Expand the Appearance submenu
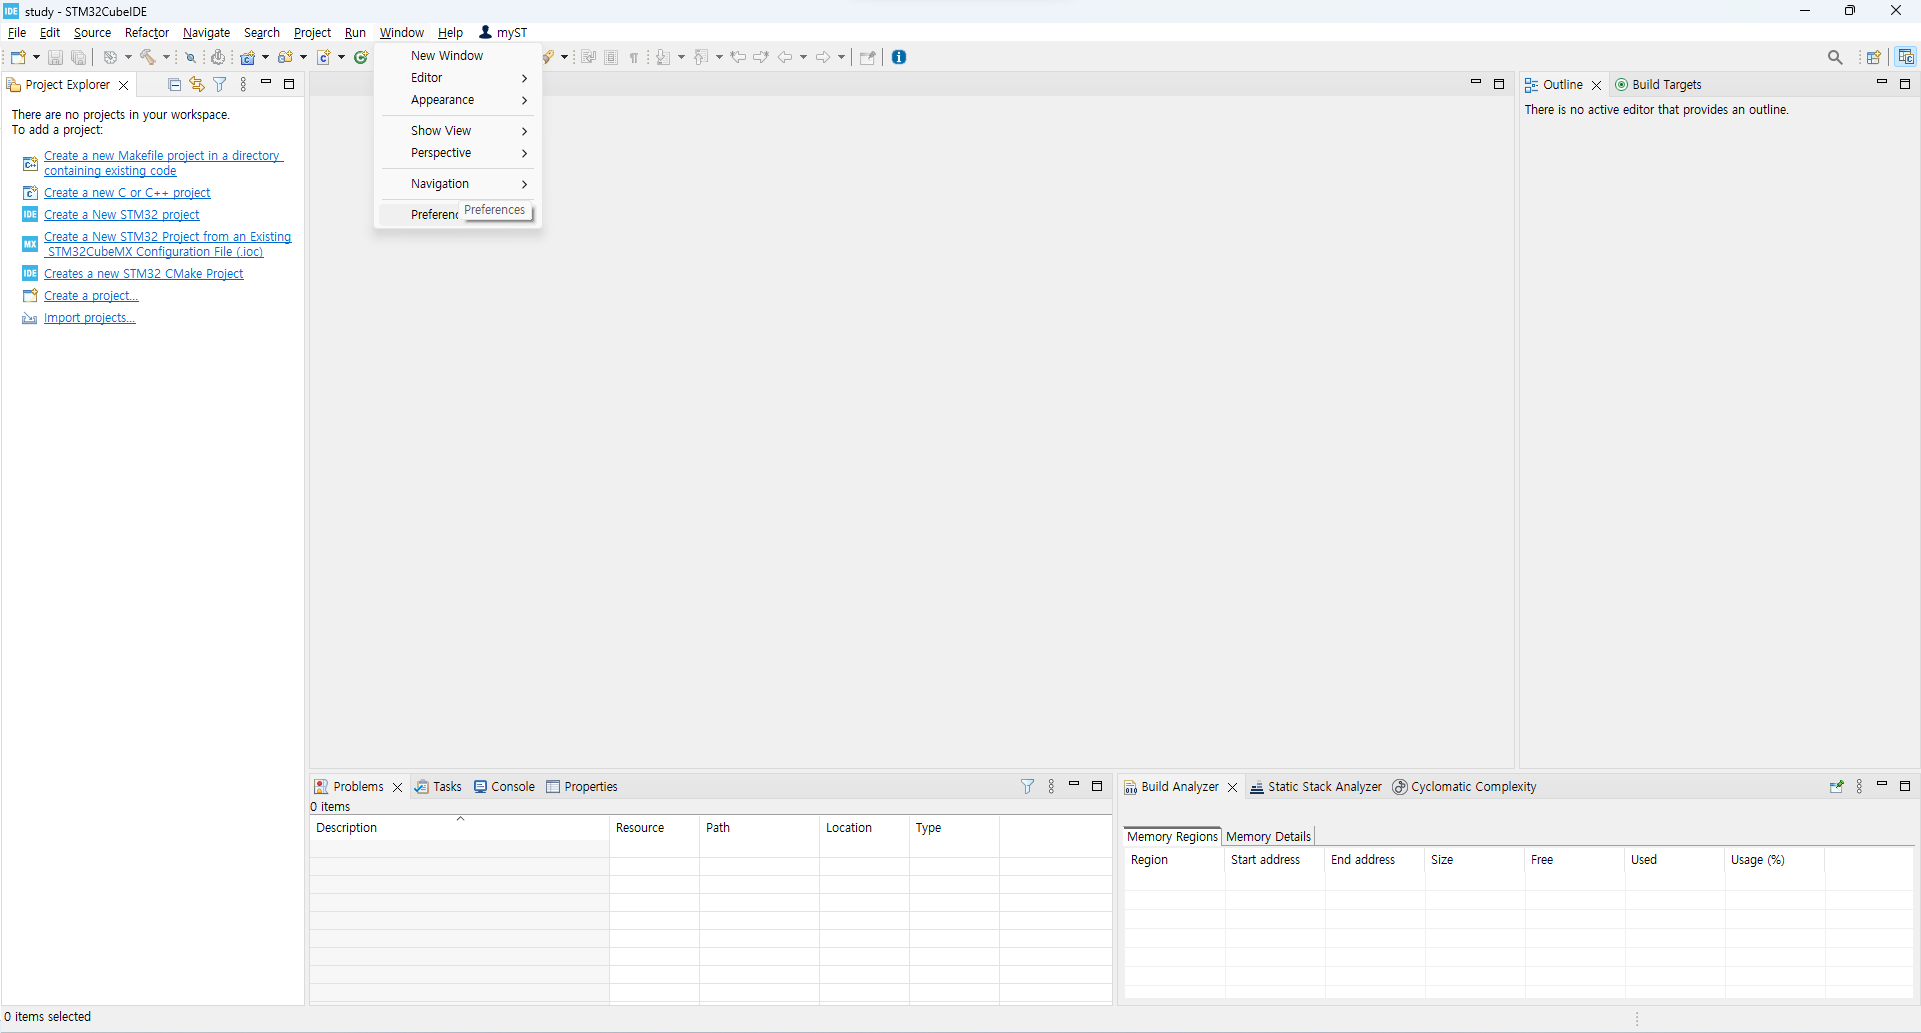 (x=457, y=100)
